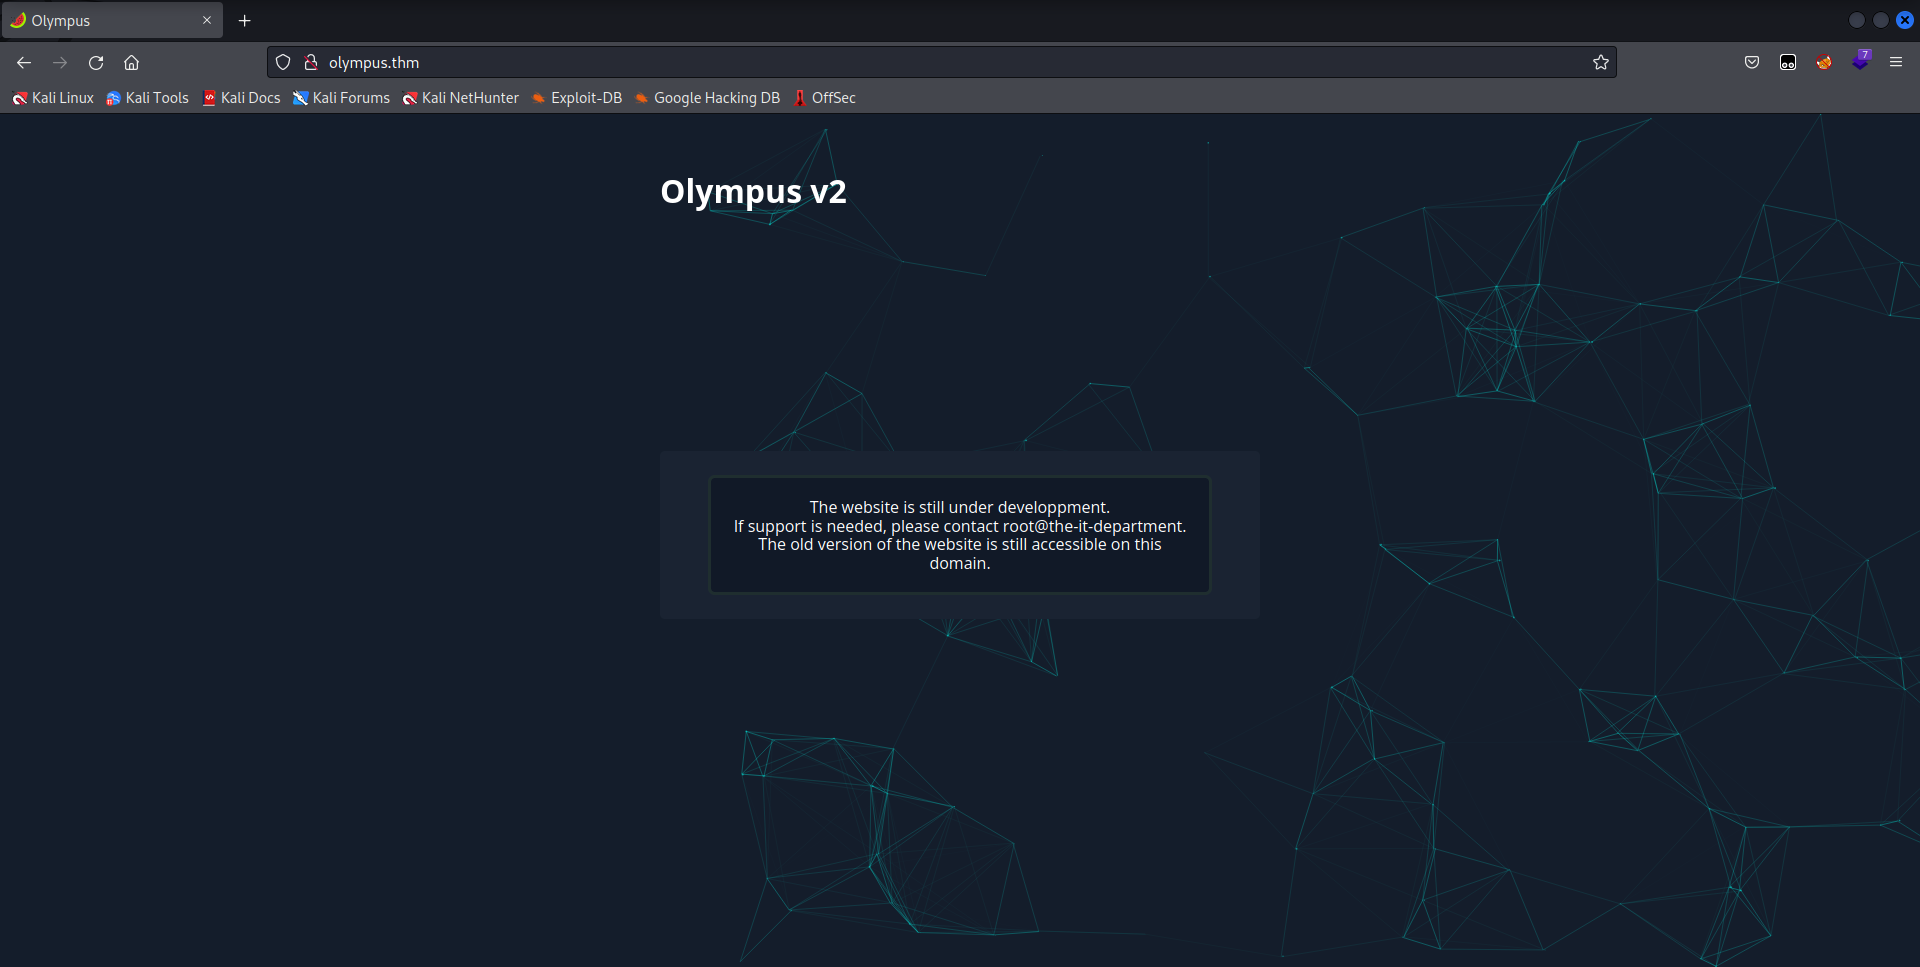1920x967 pixels.
Task: Click the OffSec bookmark
Action: coord(824,97)
